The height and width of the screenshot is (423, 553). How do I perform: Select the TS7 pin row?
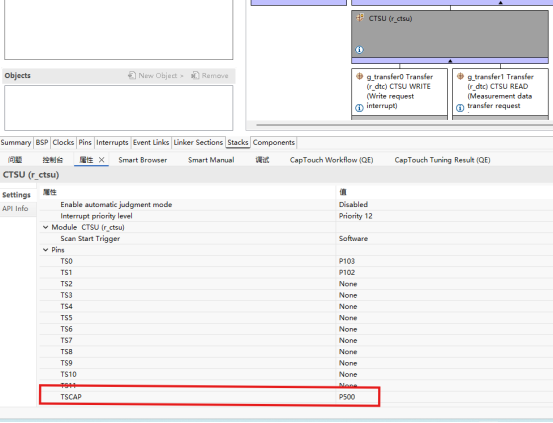pos(296,340)
